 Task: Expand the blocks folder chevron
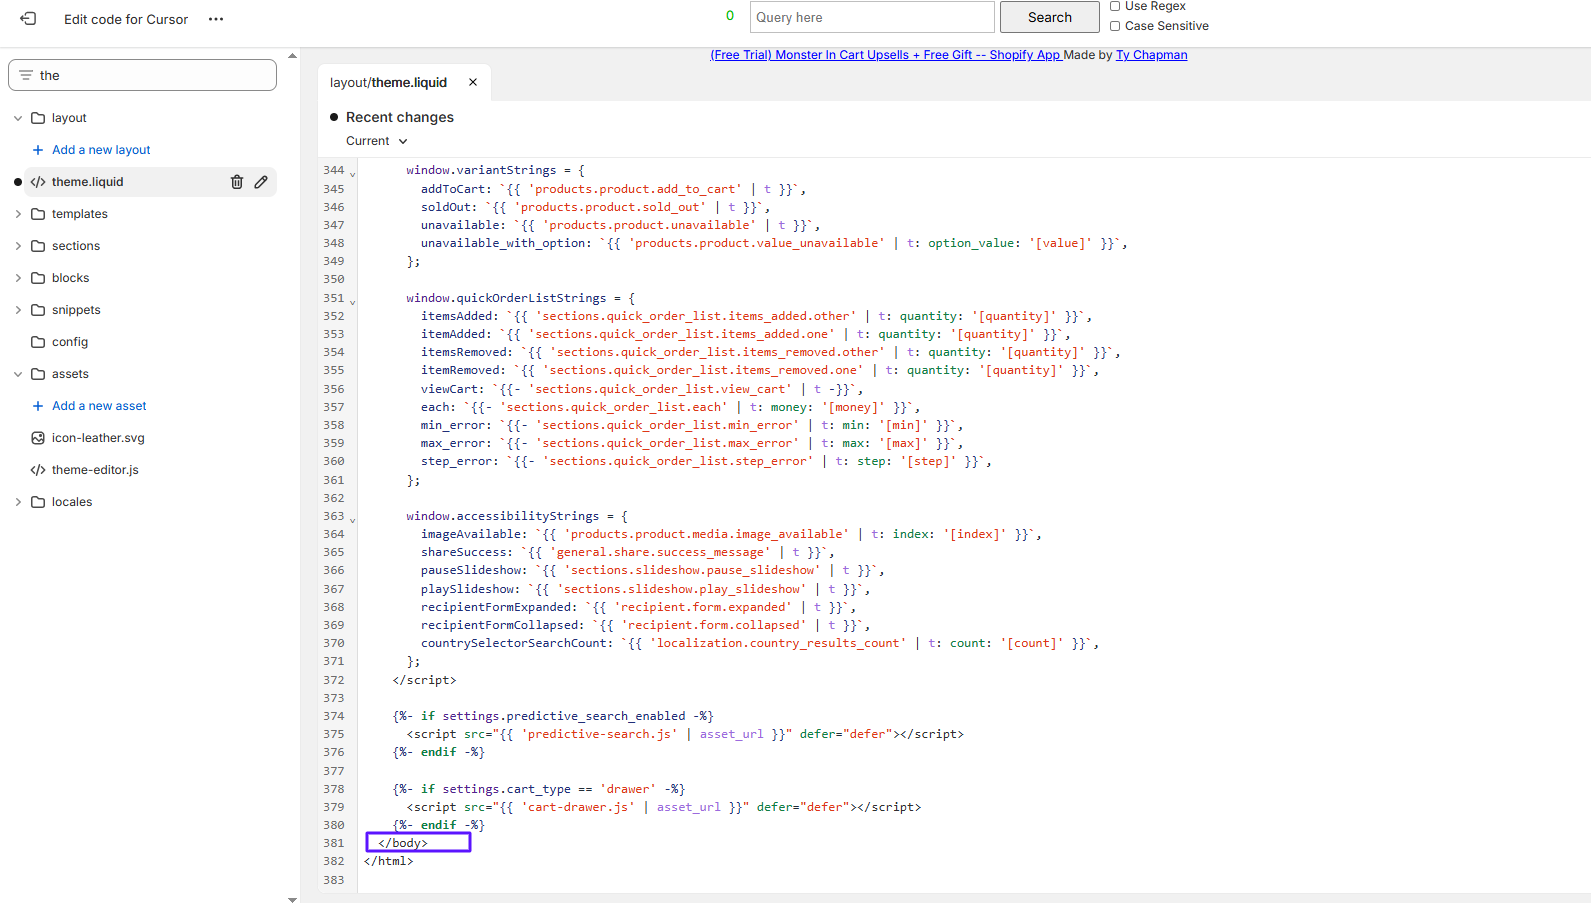[x=18, y=278]
